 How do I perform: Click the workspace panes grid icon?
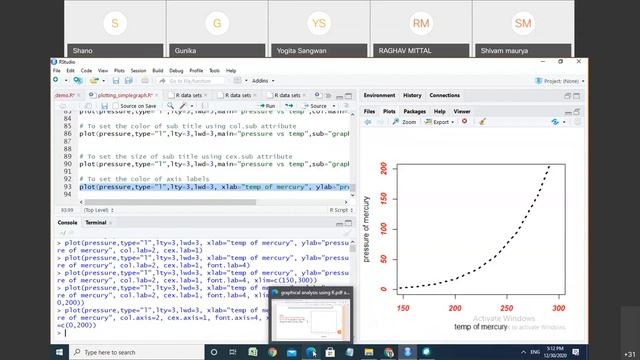[x=238, y=81]
